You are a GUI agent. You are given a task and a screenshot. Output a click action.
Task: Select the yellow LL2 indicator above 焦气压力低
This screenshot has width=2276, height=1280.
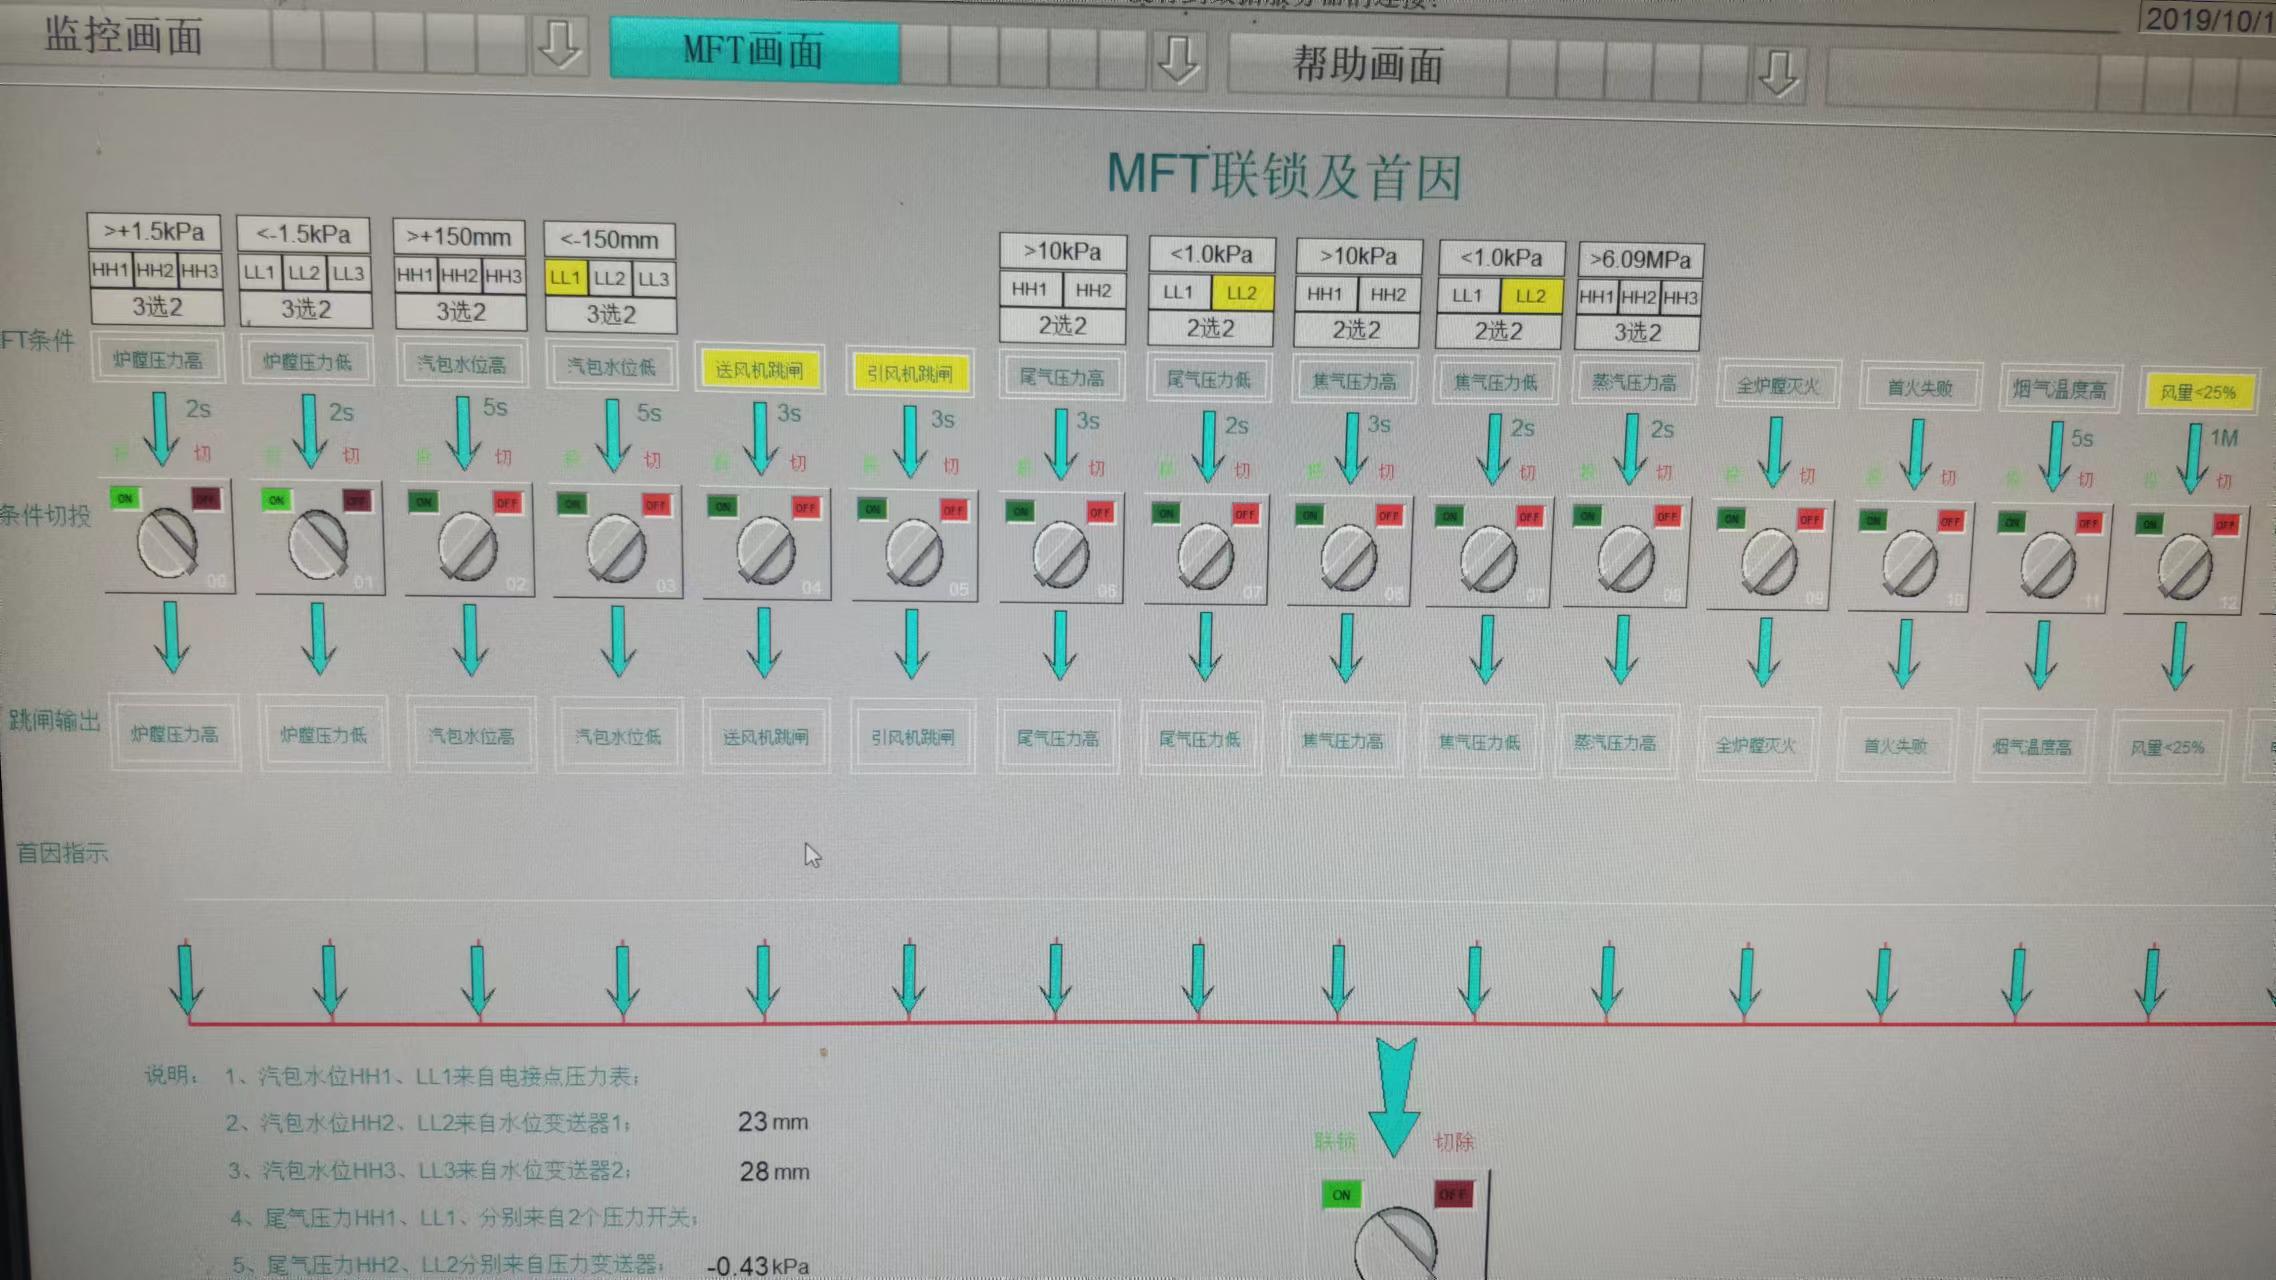[x=1530, y=296]
